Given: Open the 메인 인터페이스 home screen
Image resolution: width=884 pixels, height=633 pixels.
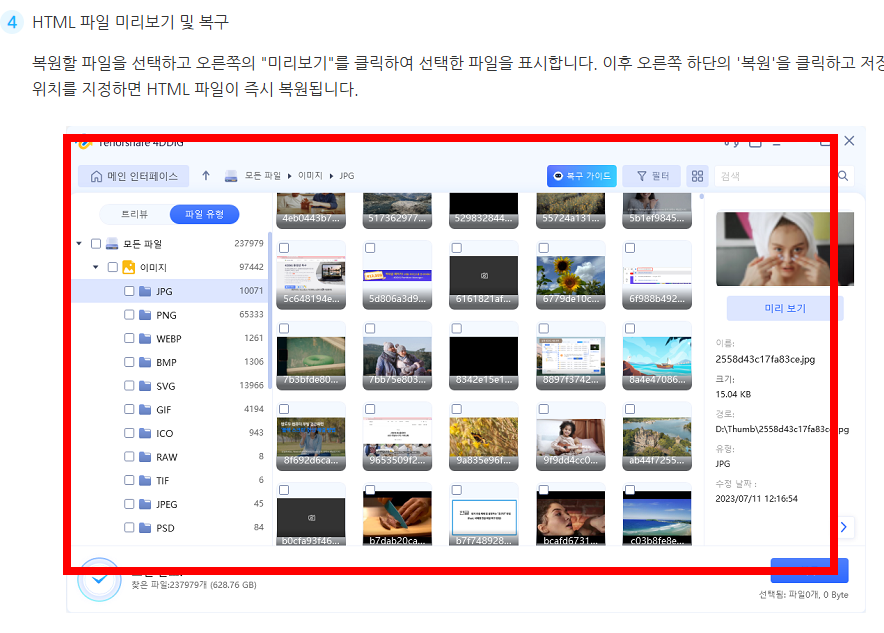Looking at the screenshot, I should (x=135, y=176).
